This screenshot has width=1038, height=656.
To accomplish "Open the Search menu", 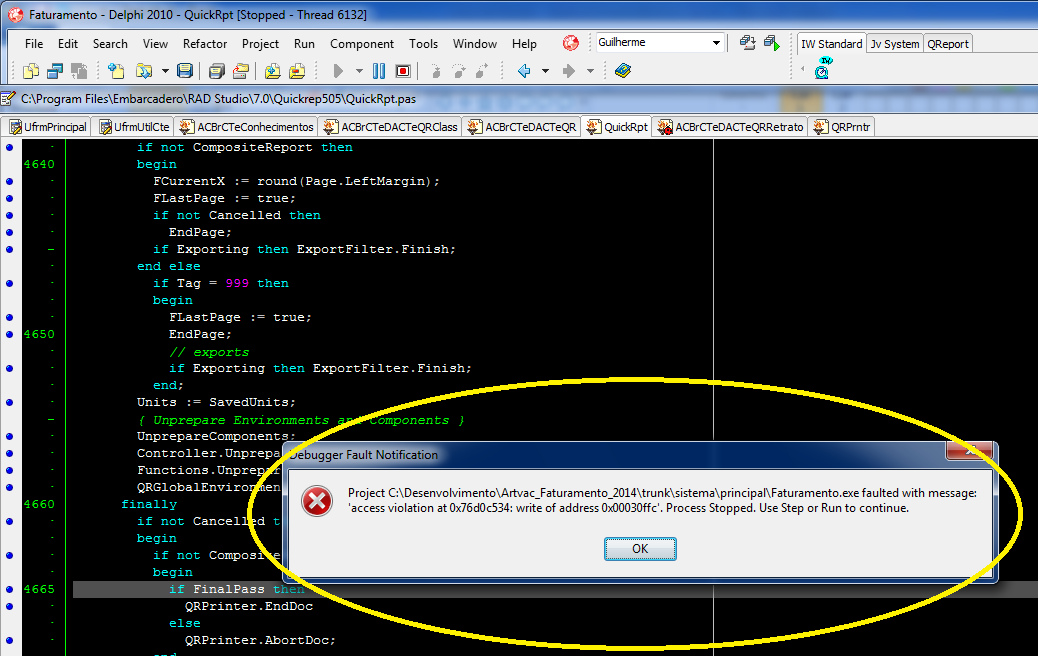I will (110, 44).
